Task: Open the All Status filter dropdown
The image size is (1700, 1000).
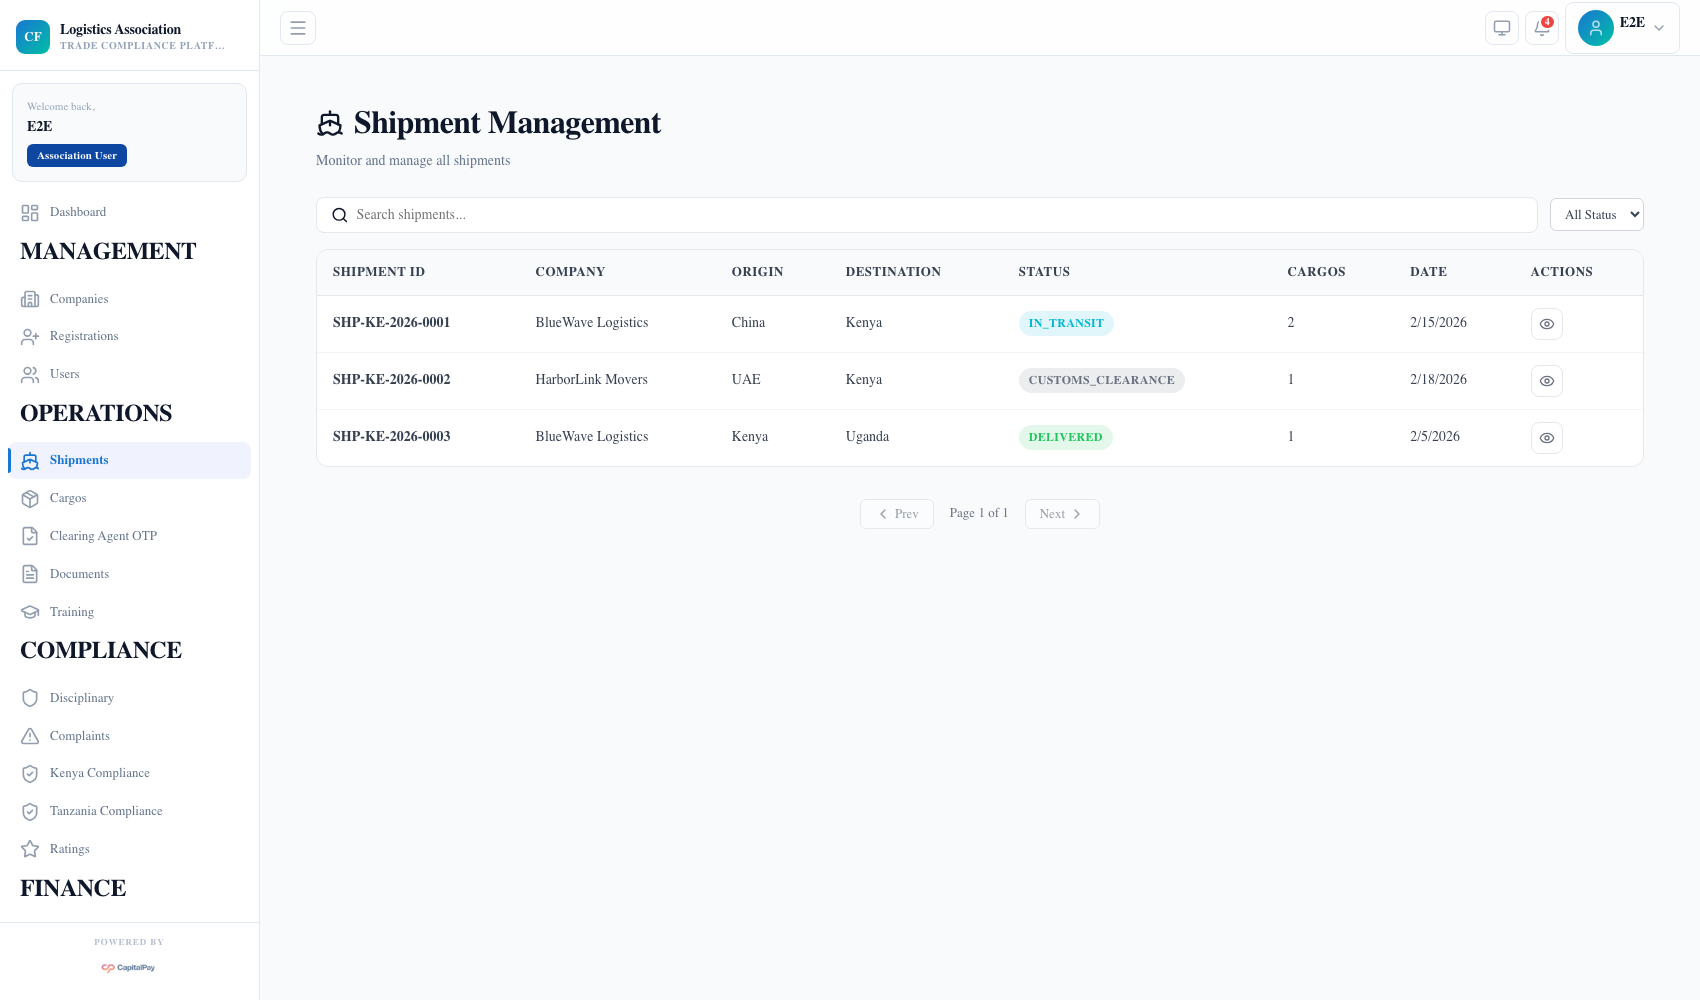Action: [1596, 214]
